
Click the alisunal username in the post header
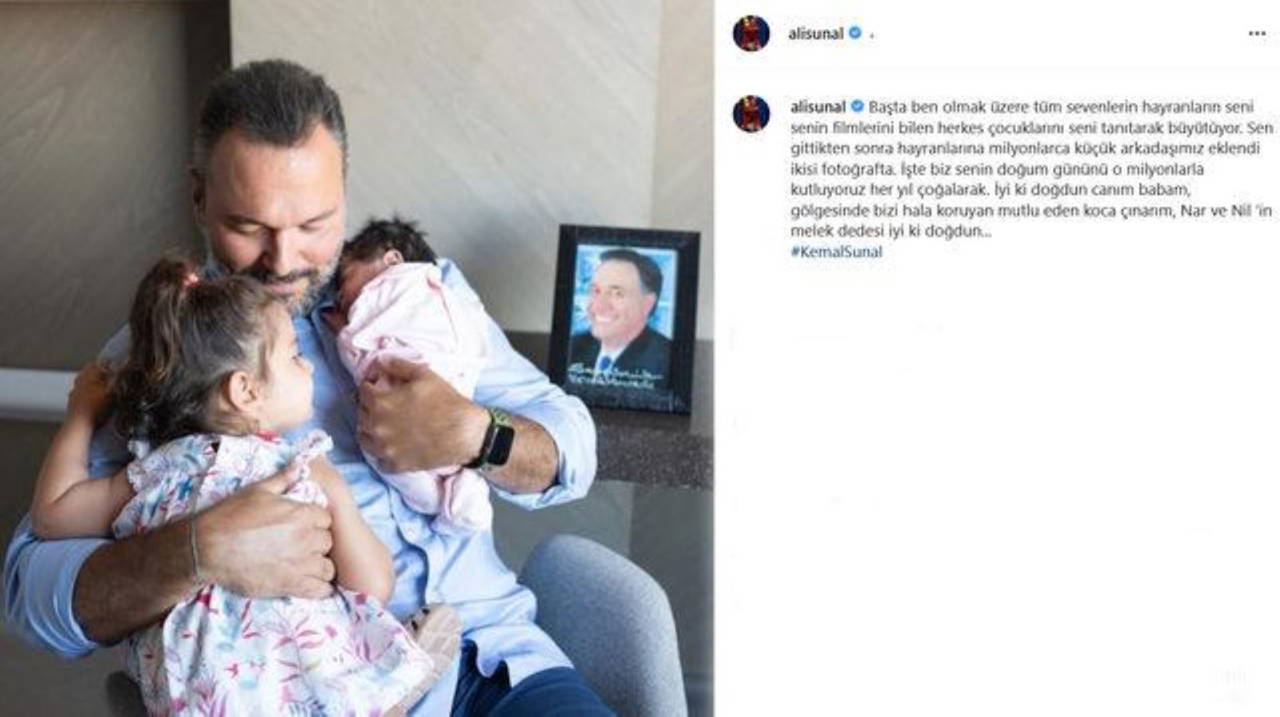tap(816, 33)
